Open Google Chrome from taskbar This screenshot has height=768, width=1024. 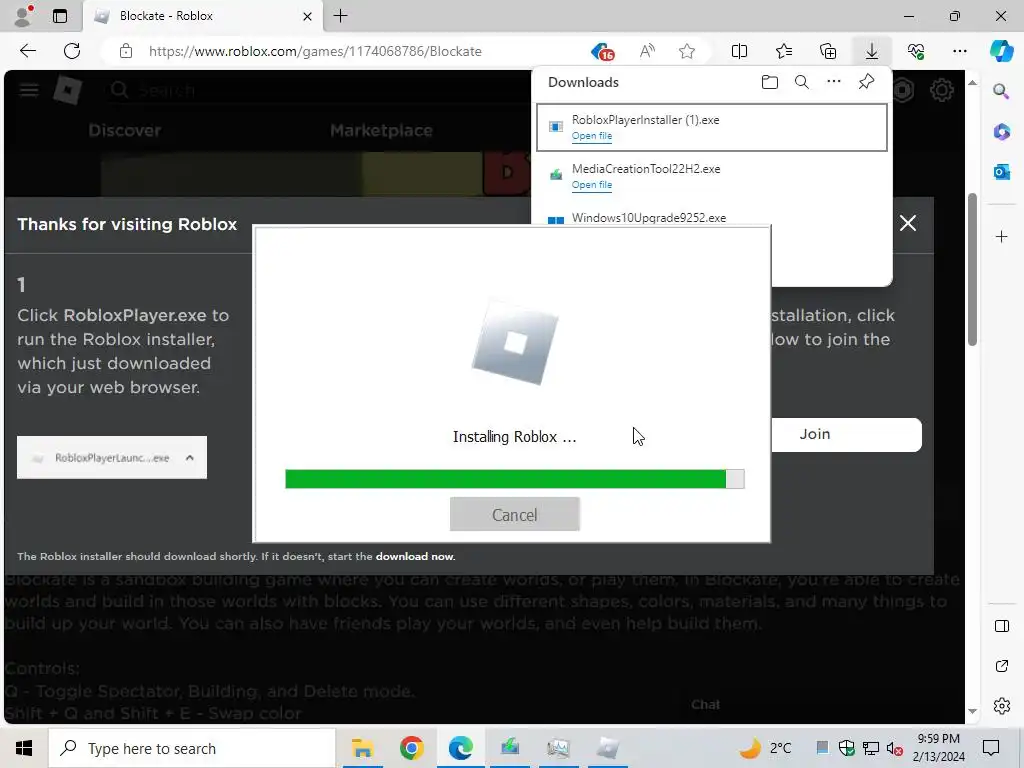[x=411, y=748]
